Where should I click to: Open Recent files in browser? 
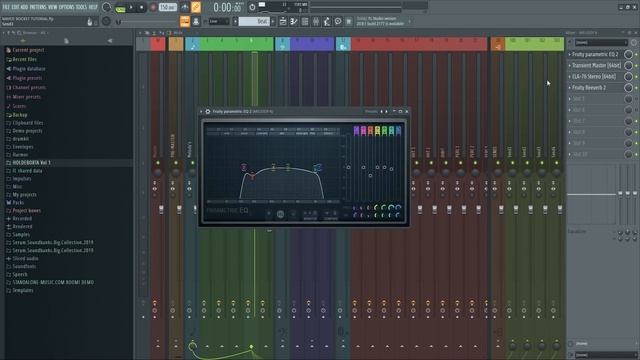coord(24,59)
